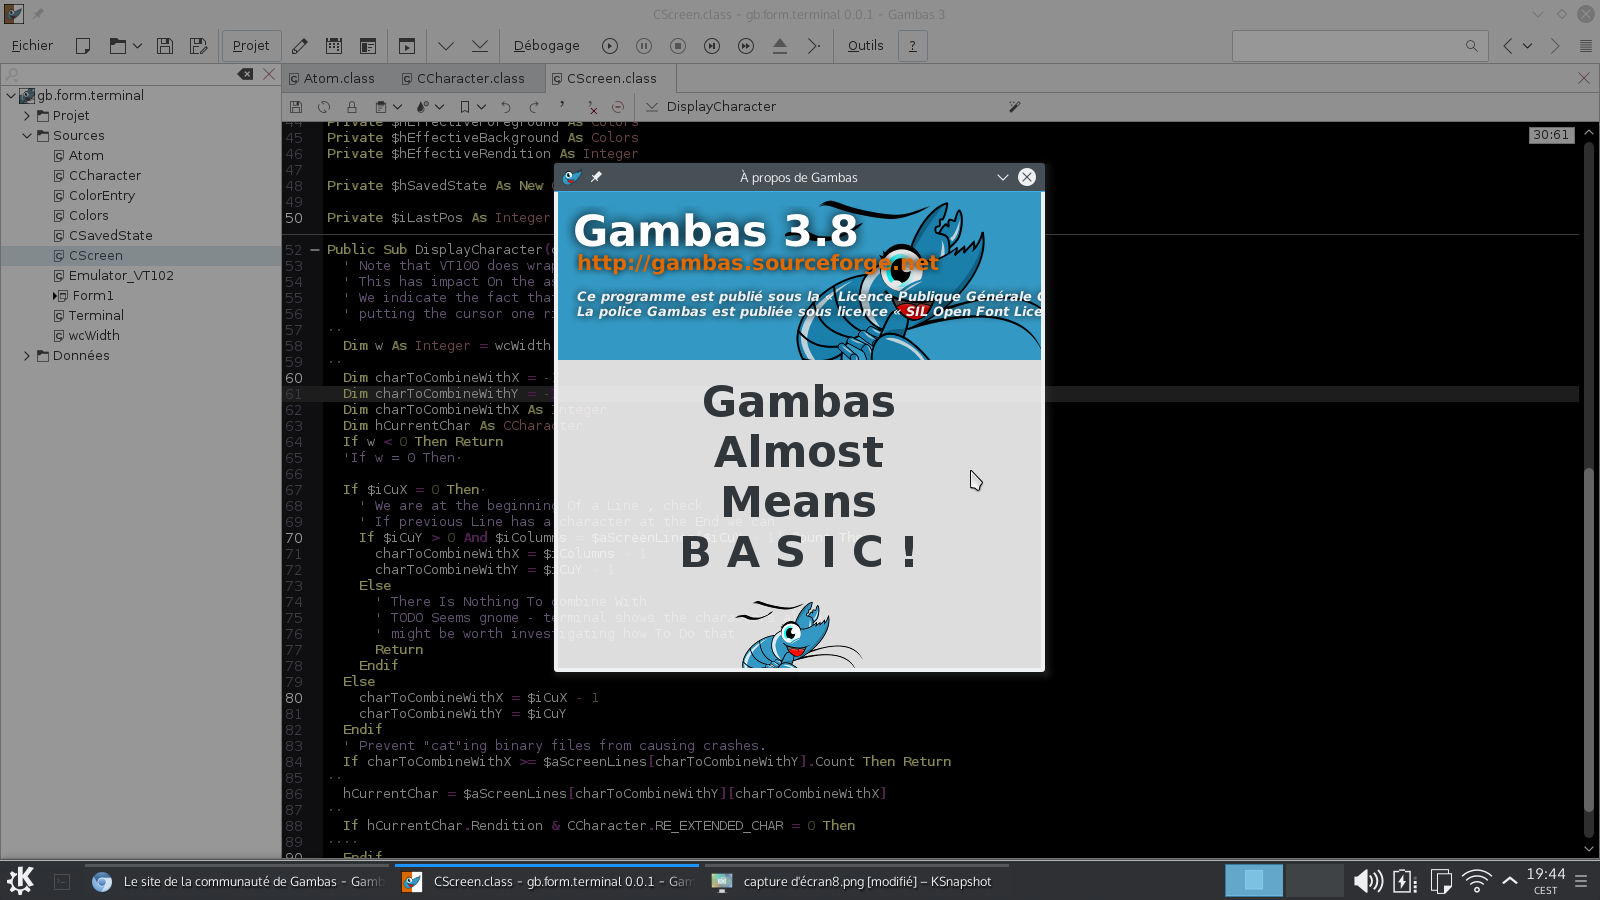Close the project tree filter bar
This screenshot has width=1600, height=900.
[x=269, y=74]
